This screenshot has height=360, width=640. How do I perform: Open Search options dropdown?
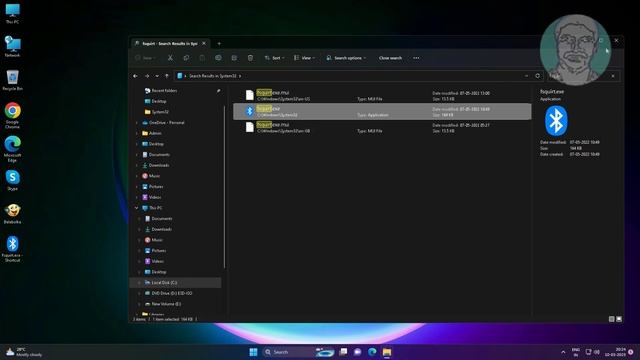[x=346, y=58]
